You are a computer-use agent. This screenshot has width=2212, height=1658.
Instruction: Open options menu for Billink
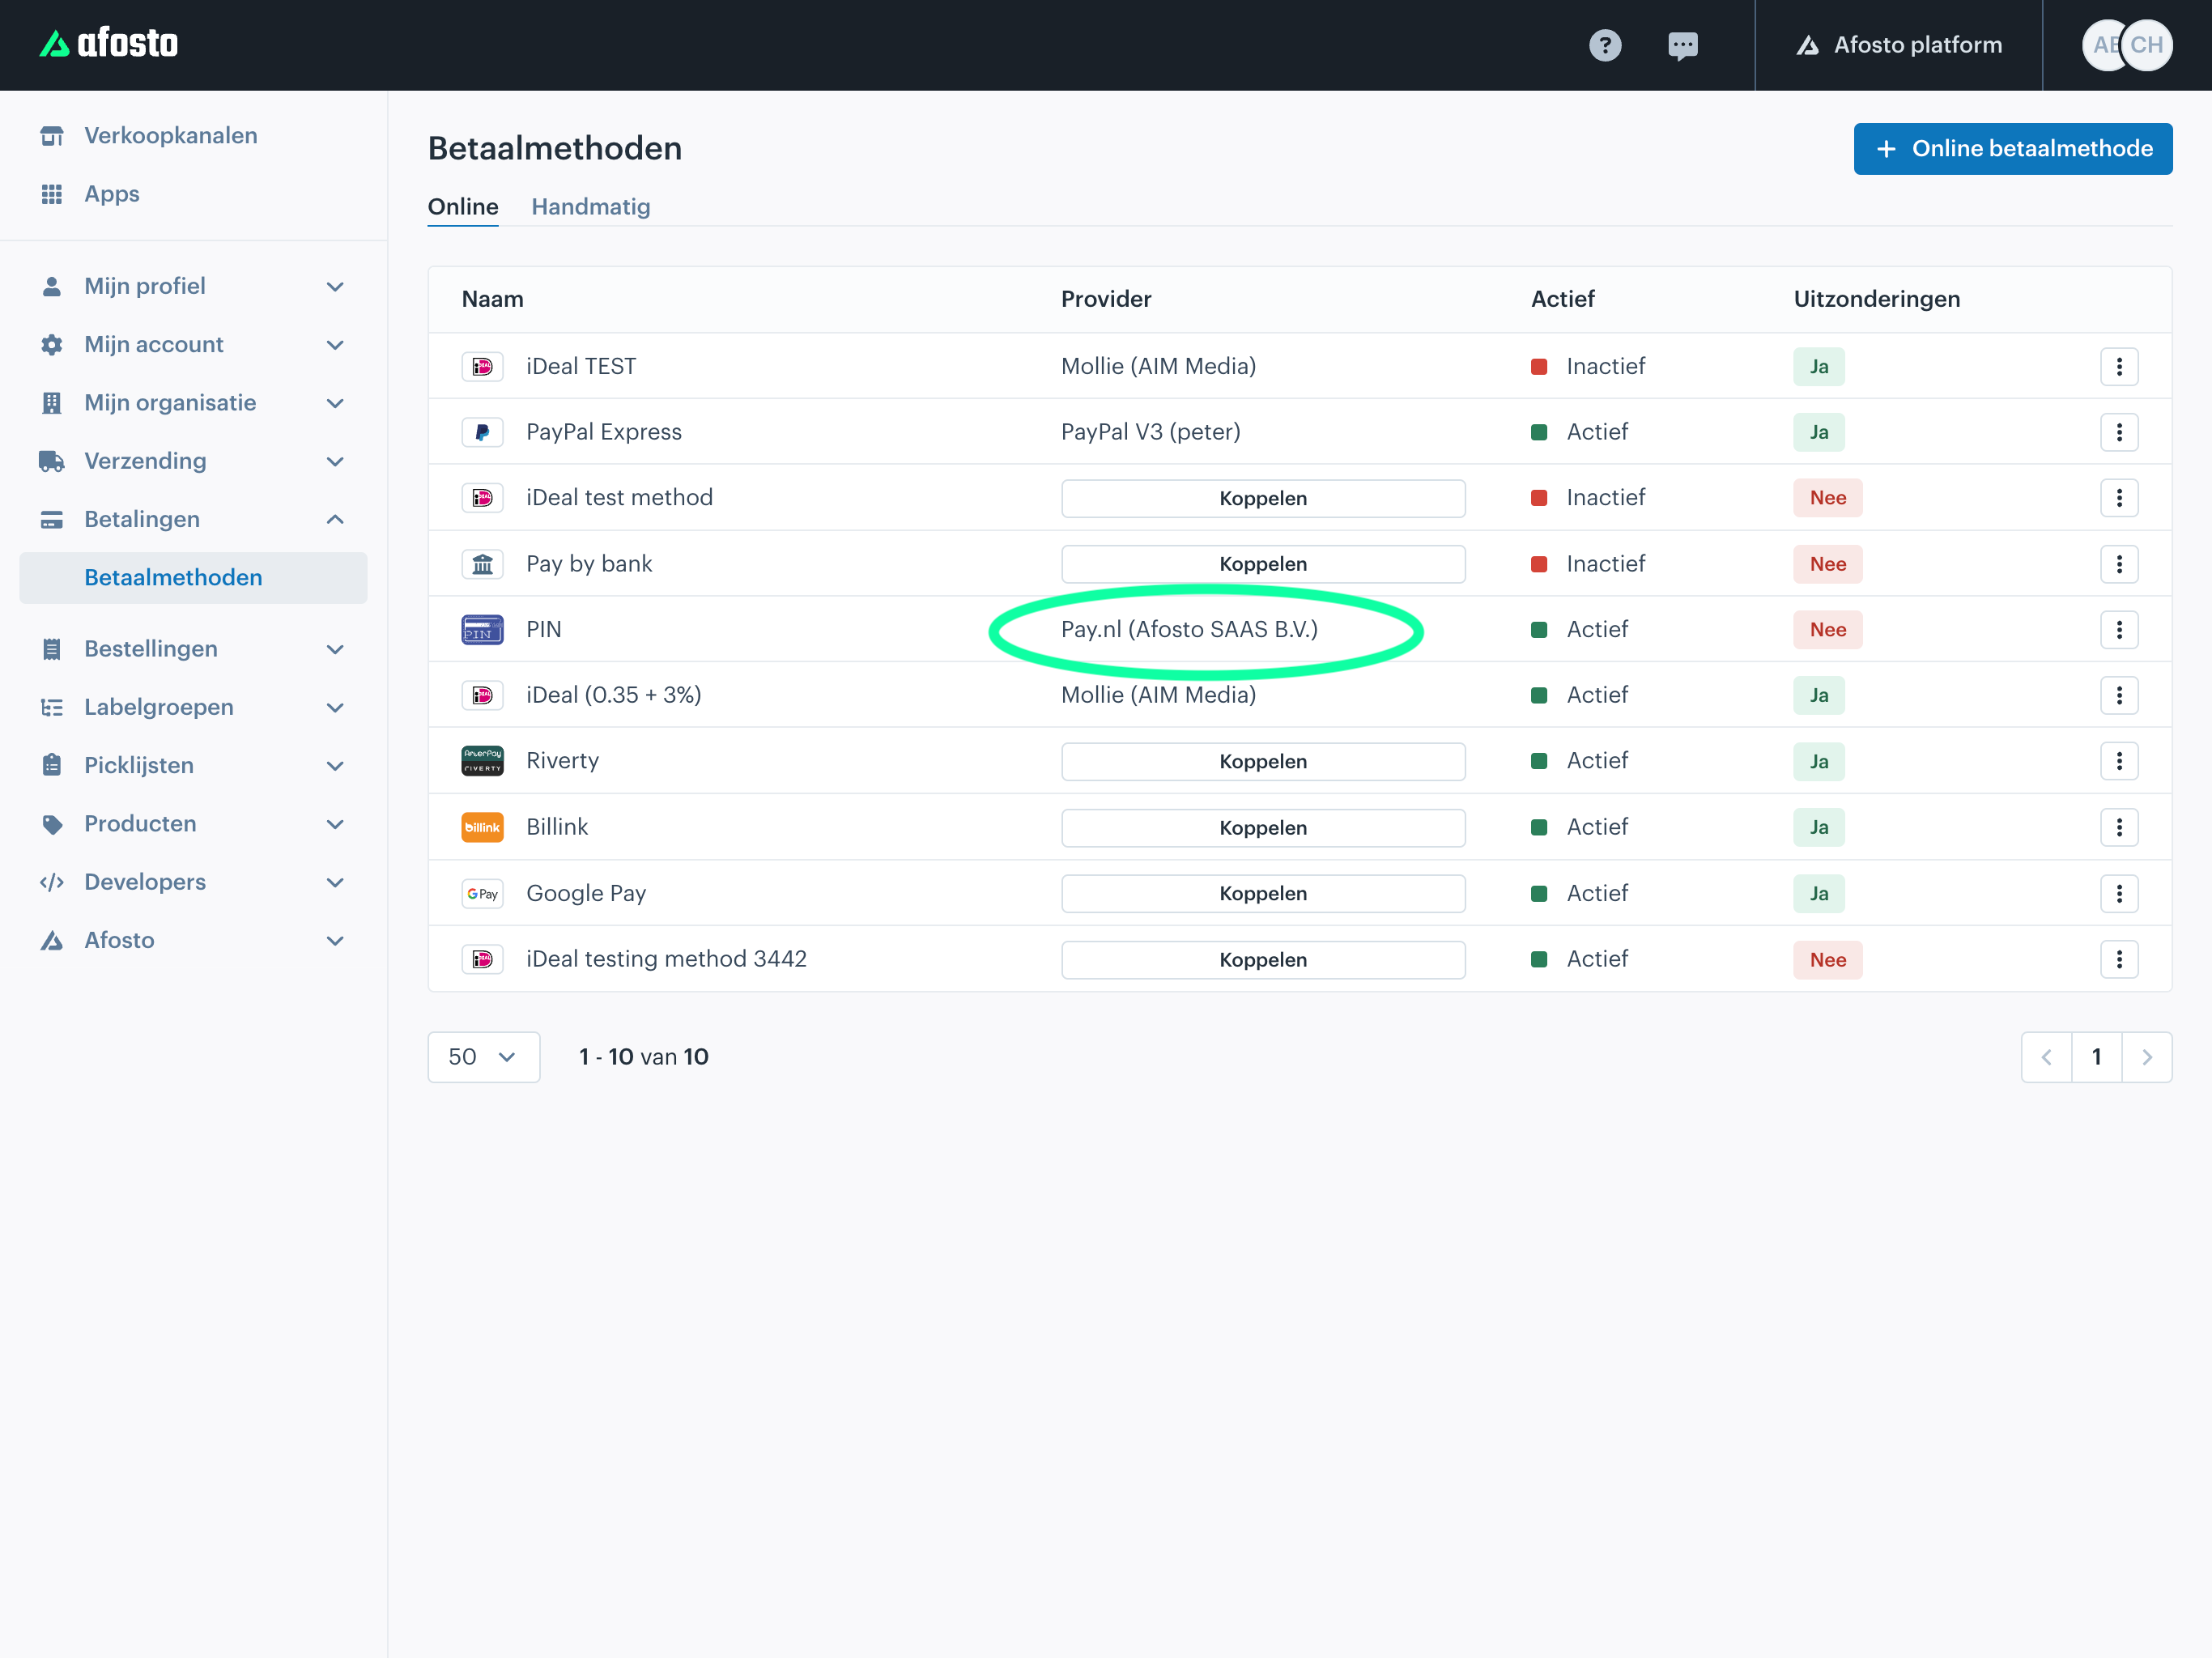pos(2119,827)
